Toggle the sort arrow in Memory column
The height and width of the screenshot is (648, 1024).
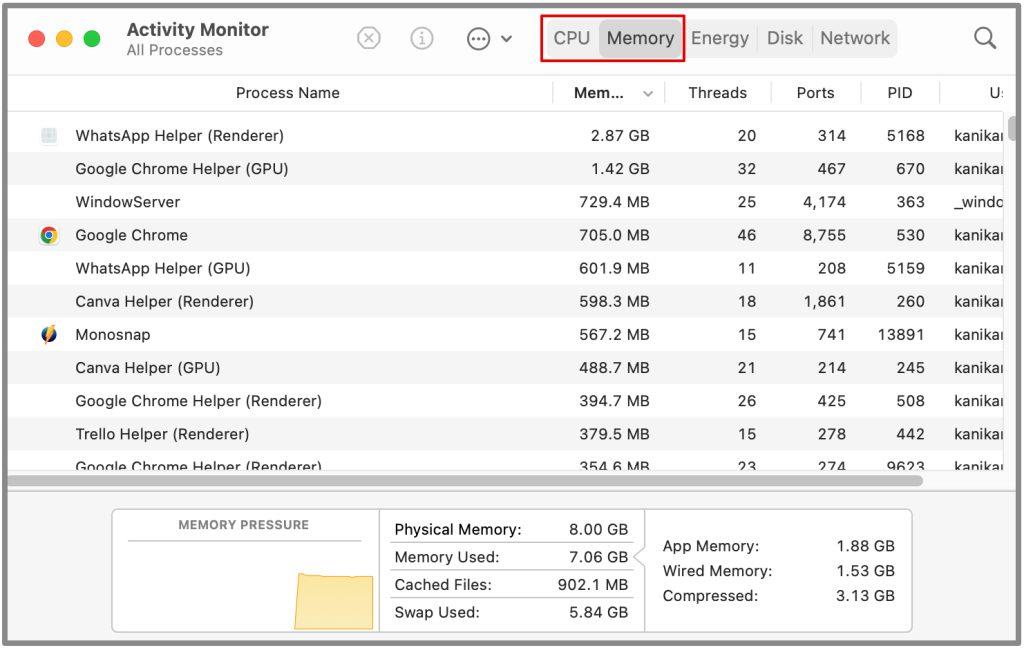(x=648, y=94)
